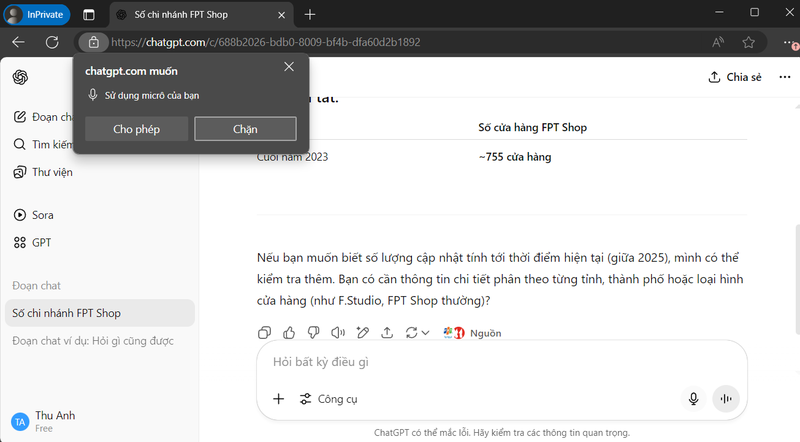Click the Chia sẻ share button
Viewport: 800px width, 442px height.
tap(734, 77)
